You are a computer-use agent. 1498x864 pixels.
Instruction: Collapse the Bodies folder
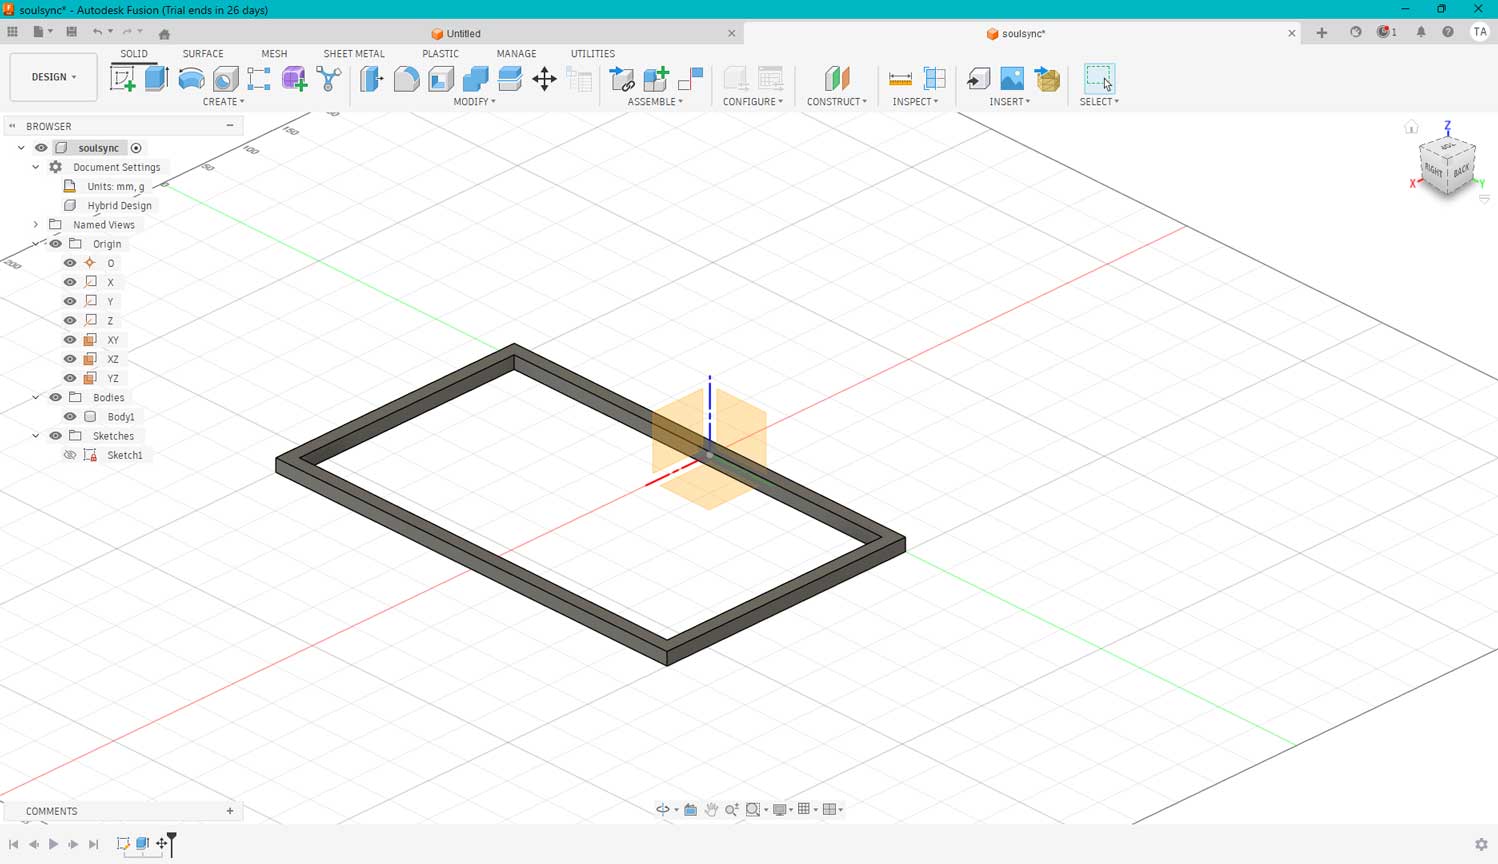pos(36,397)
